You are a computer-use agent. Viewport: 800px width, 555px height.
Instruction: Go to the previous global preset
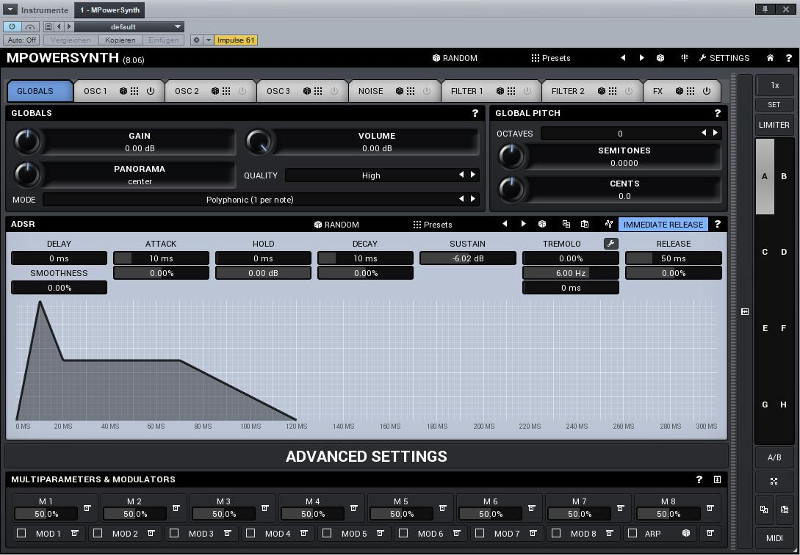(x=623, y=58)
